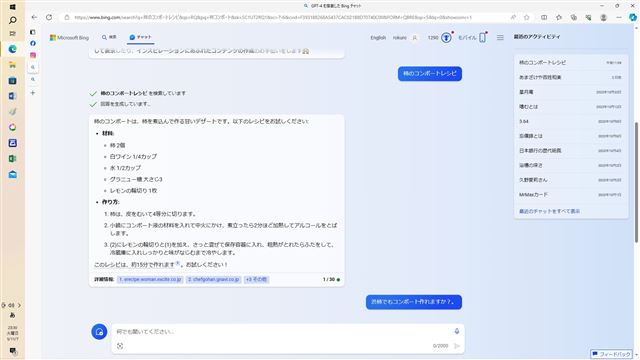Open source link 1 erecipe.woman.excite.co.jp
The width and height of the screenshot is (640, 360).
pos(150,280)
